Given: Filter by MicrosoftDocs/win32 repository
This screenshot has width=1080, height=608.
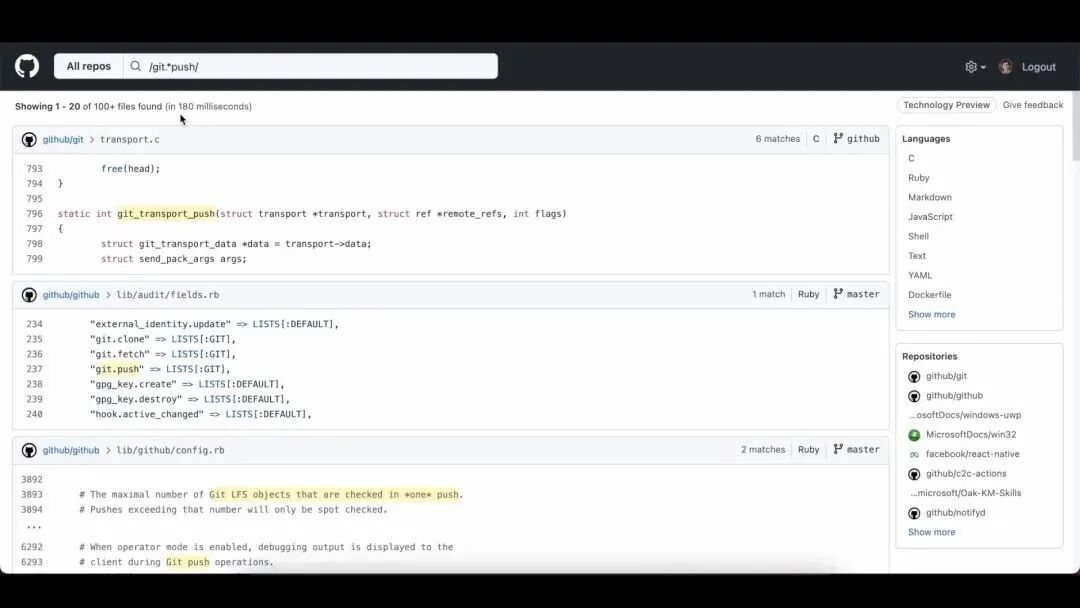Looking at the screenshot, I should pos(970,434).
